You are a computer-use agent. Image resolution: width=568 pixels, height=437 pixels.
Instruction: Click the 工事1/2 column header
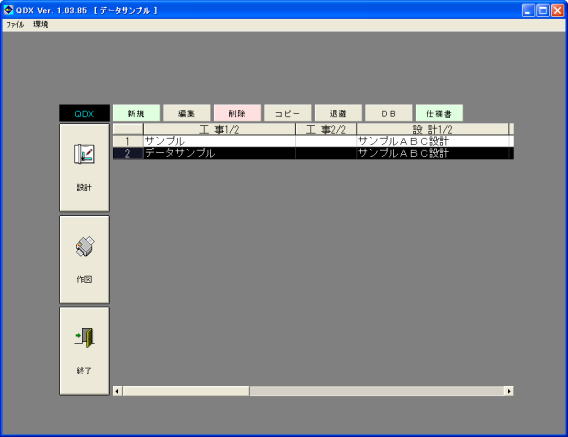coord(220,129)
